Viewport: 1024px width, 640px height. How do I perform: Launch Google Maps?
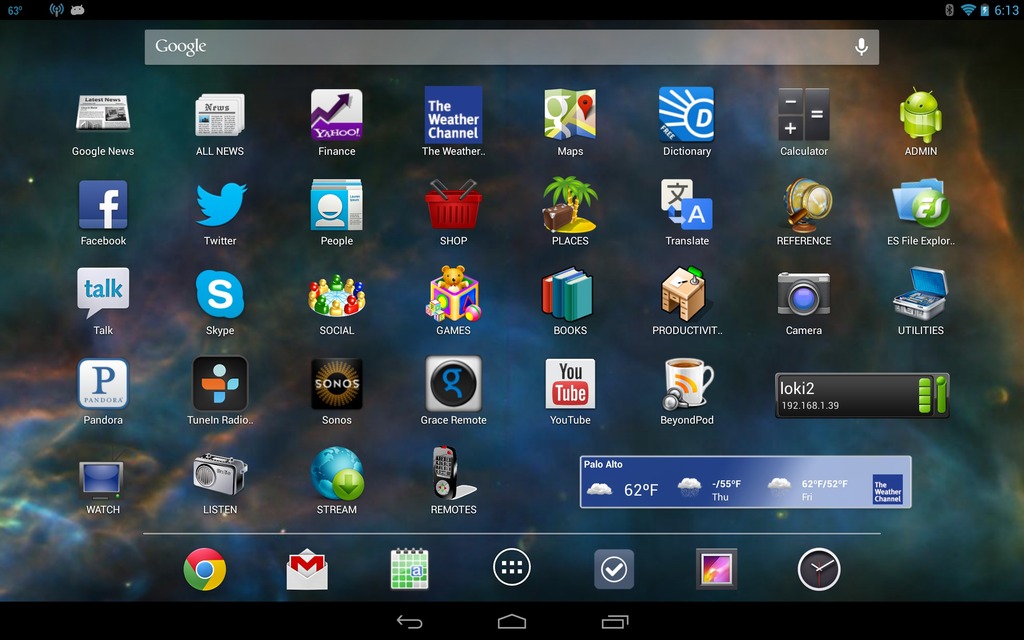[x=570, y=115]
